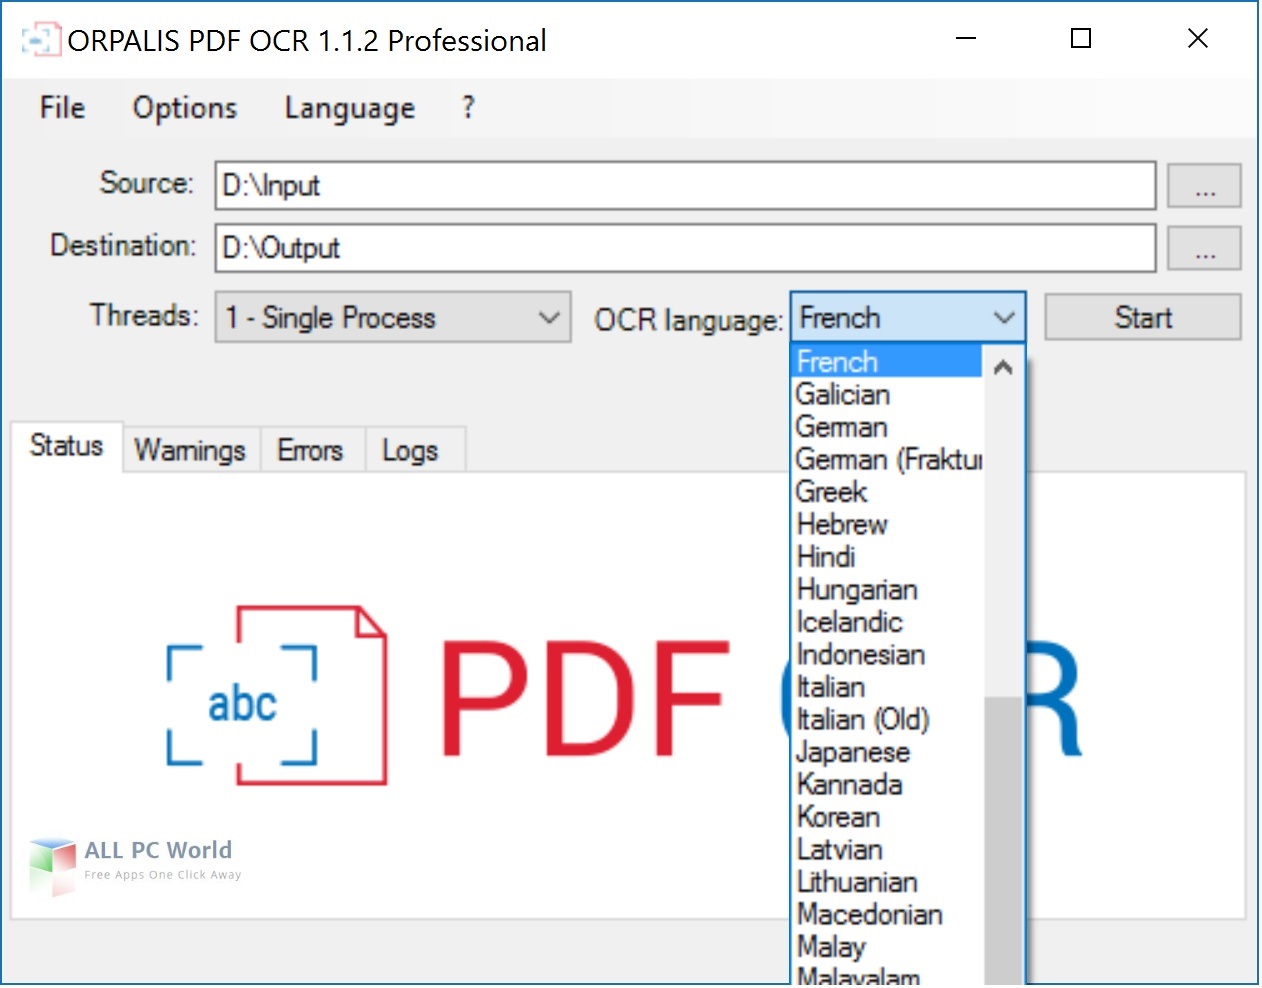1262x988 pixels.
Task: Switch to the Warnings tab
Action: click(x=190, y=450)
